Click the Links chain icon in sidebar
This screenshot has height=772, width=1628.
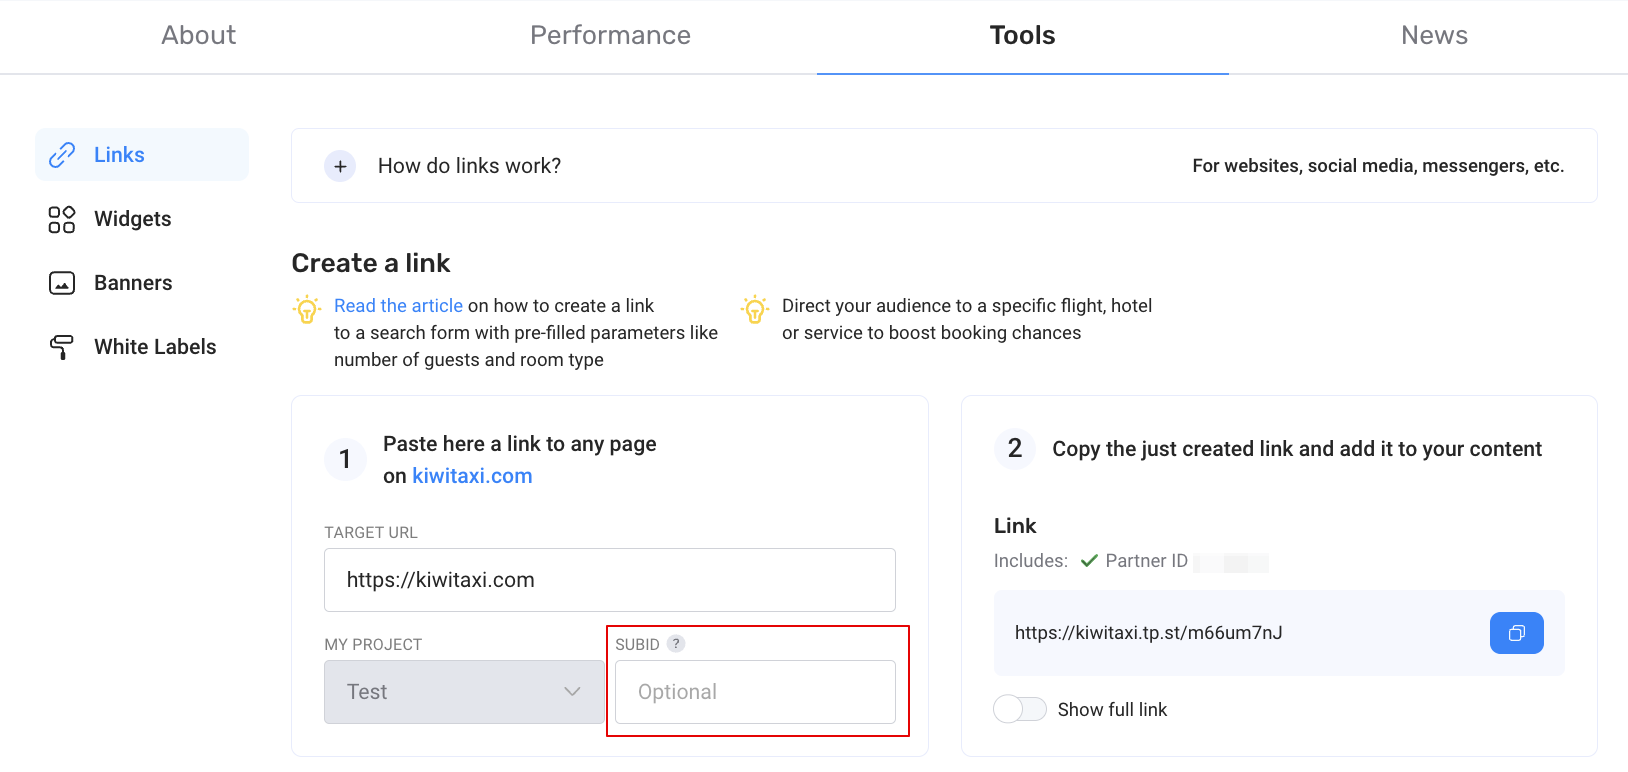pos(62,155)
